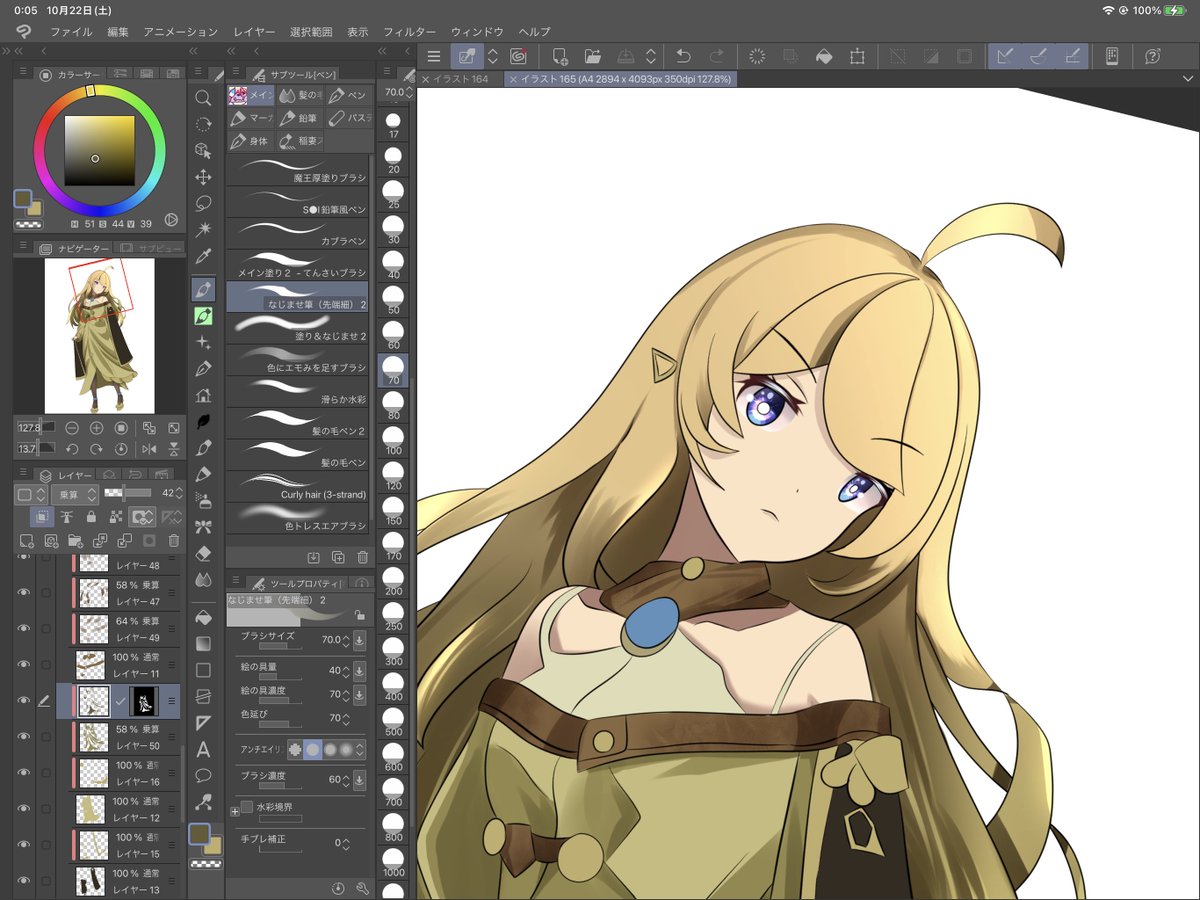Click the Scale/Rotate transform icon in command bar
Screen dimensions: 1200x900
[x=857, y=56]
